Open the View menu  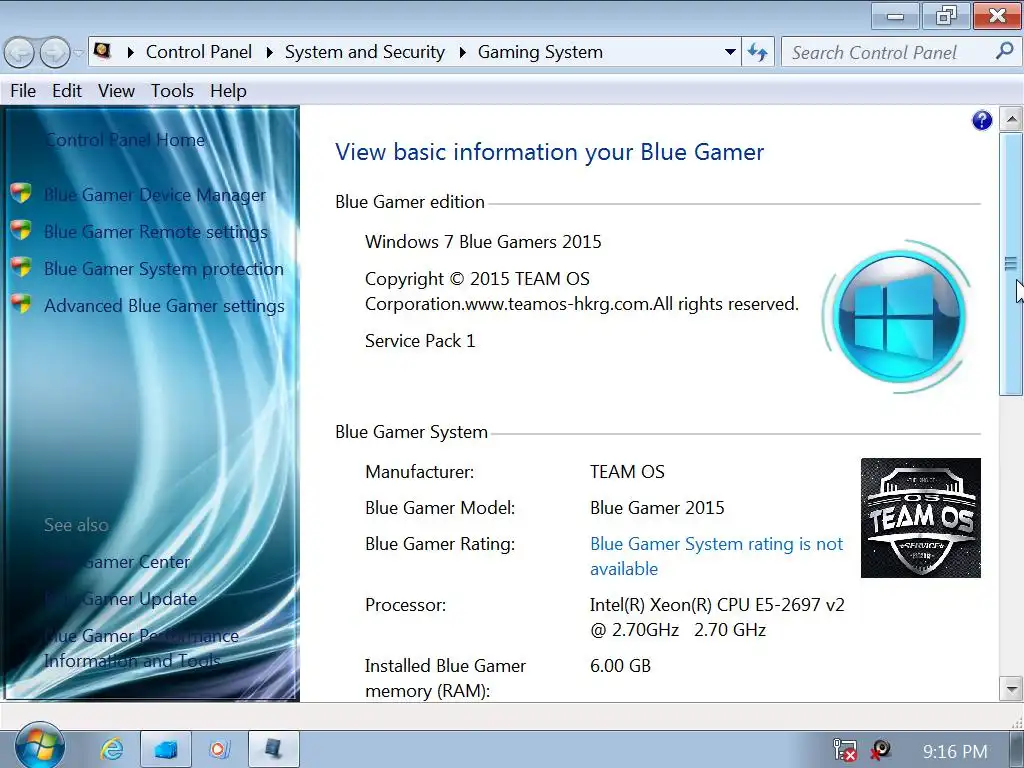(x=116, y=91)
